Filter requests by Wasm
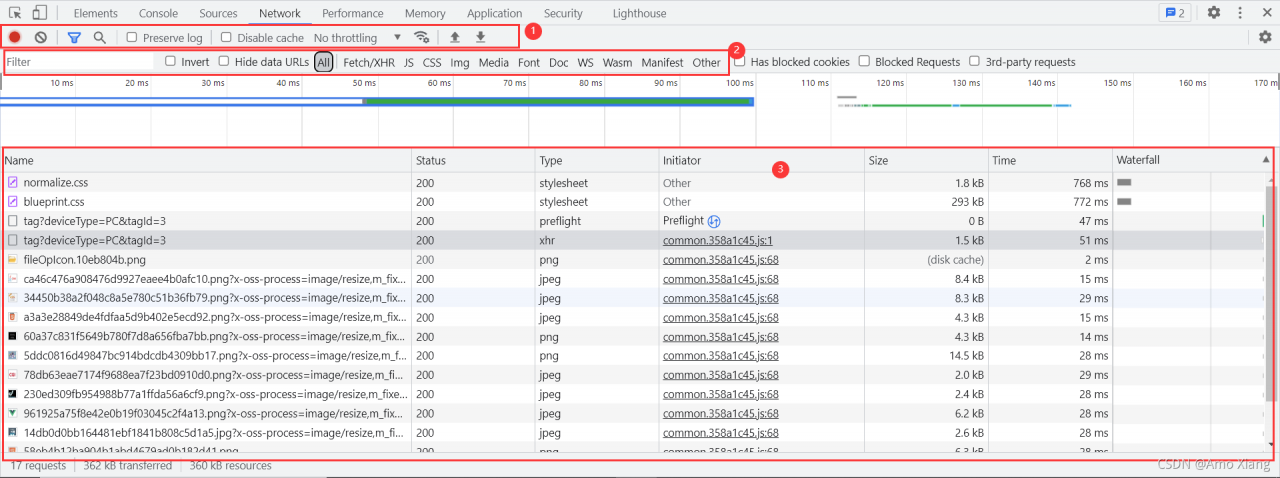Screen dimensions: 1280x478 click(x=617, y=62)
